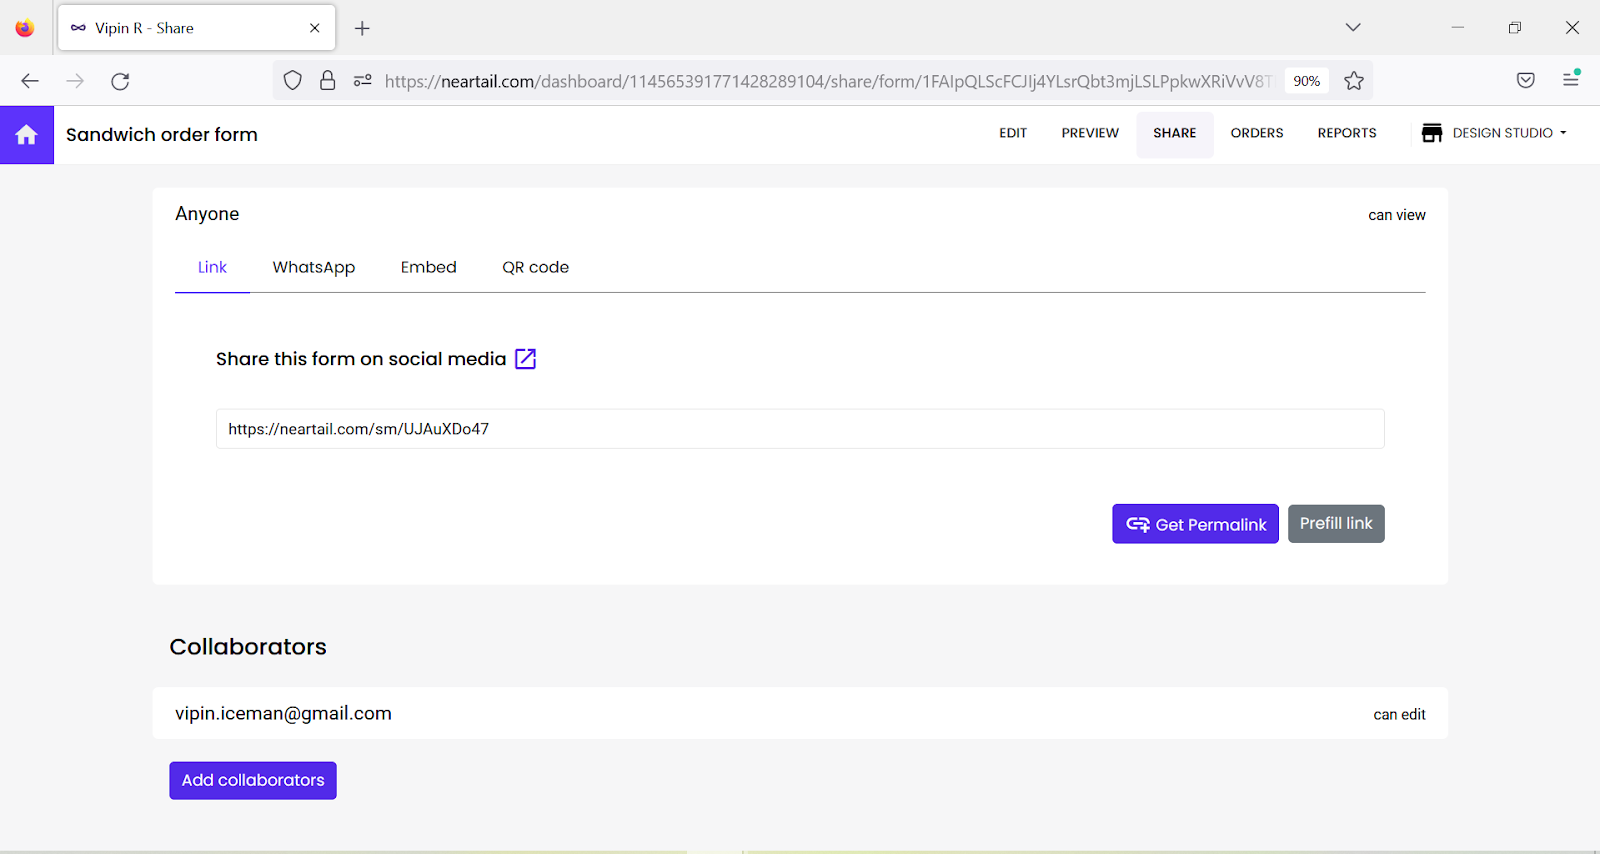Select the Link tab
This screenshot has width=1600, height=854.
click(212, 268)
